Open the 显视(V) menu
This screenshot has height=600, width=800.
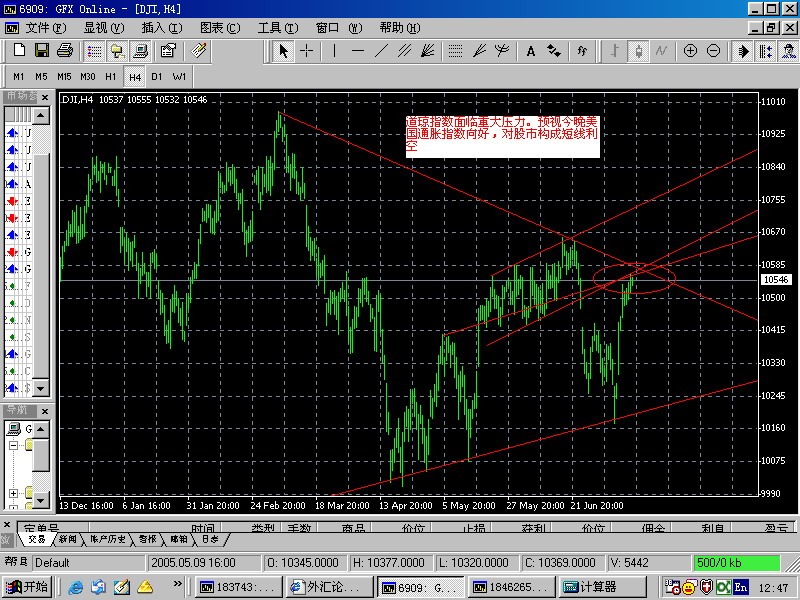[104, 28]
